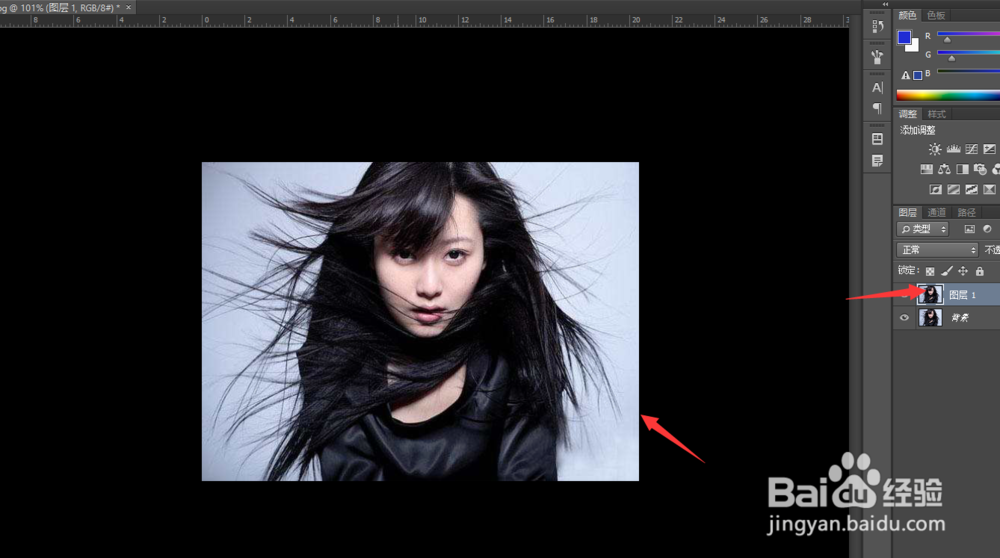The image size is (1000, 558).
Task: Hide the 背景 layer with eye
Action: coord(904,318)
